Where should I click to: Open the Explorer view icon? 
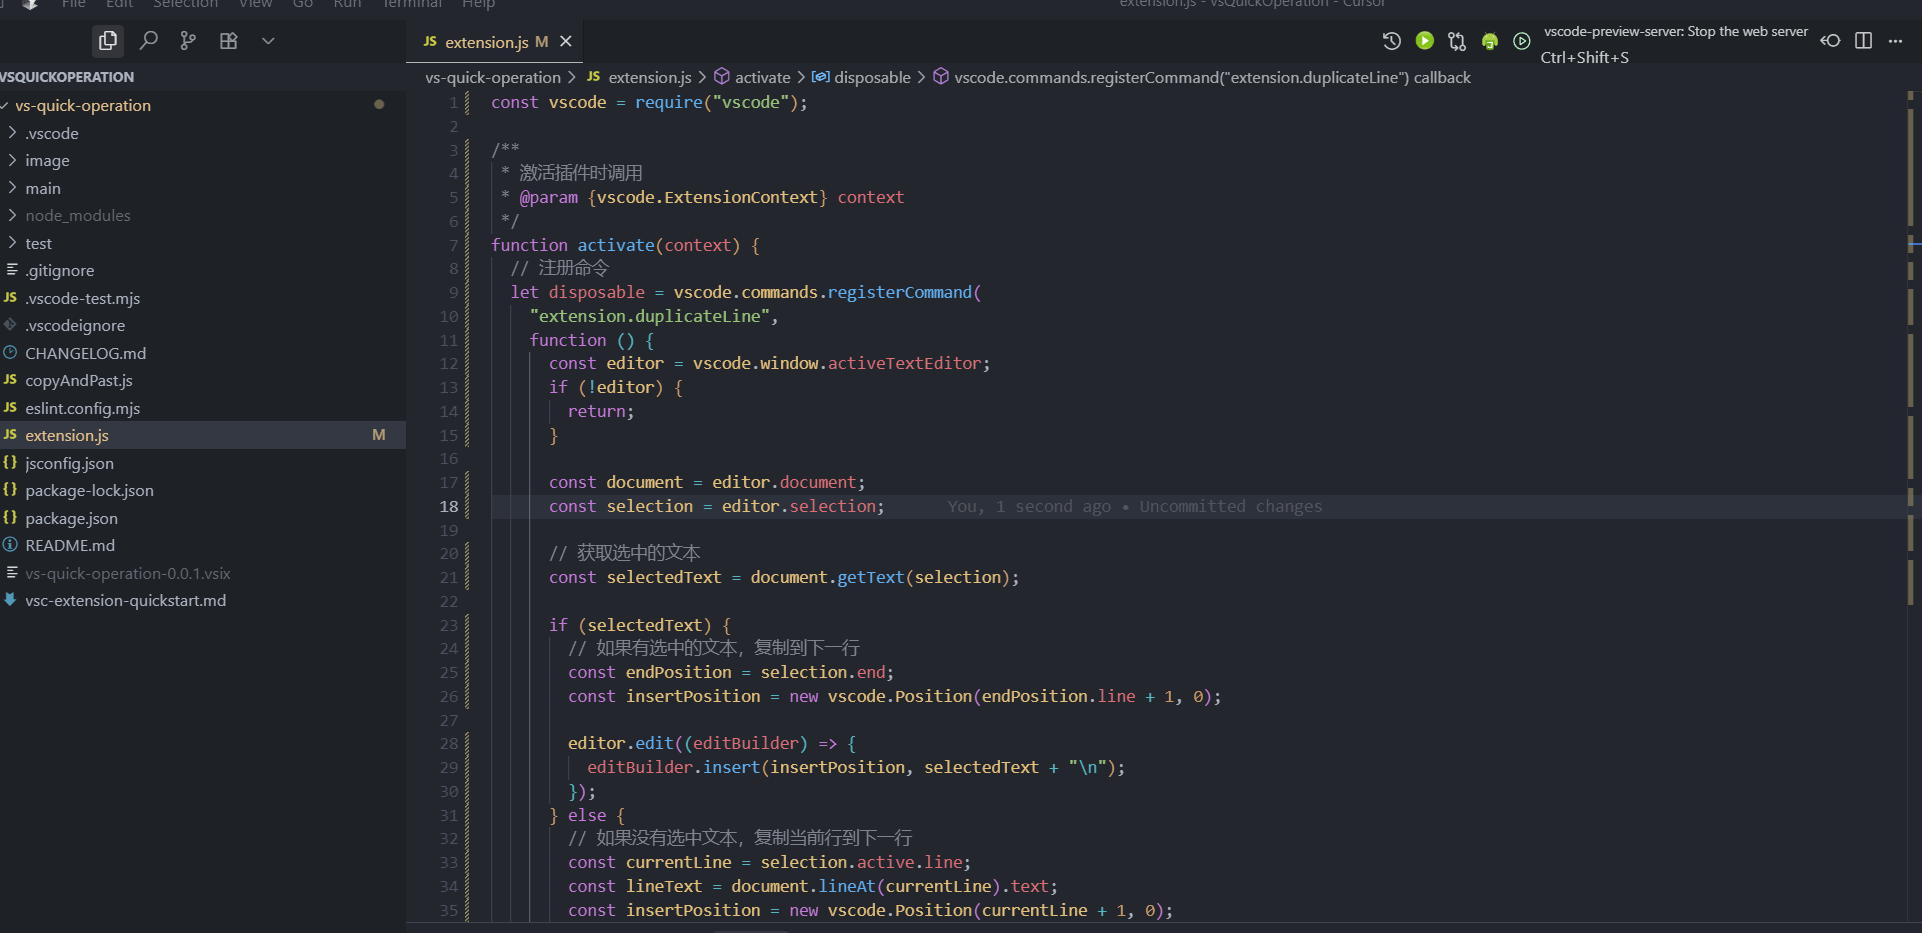108,41
